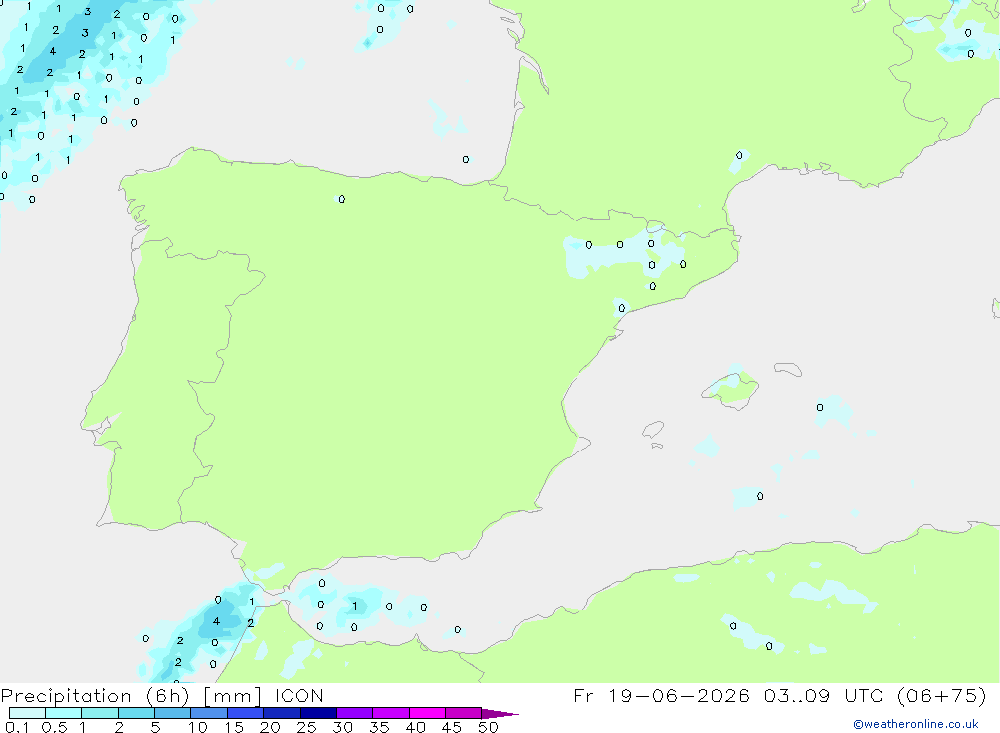Click the legend label '15'
This screenshot has width=1000, height=733.
(234, 727)
